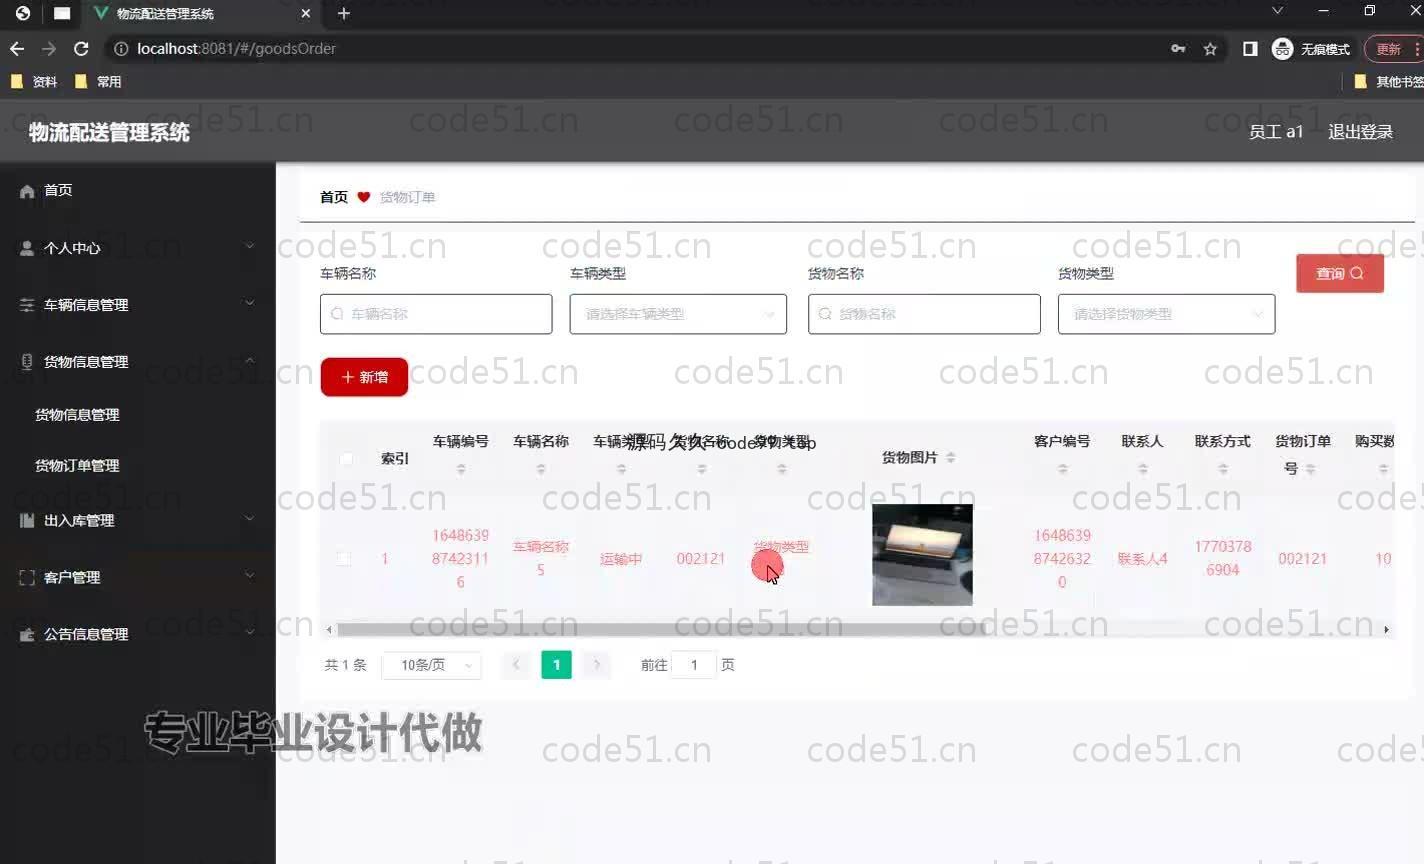Click the password key icon in address bar

tap(1178, 48)
